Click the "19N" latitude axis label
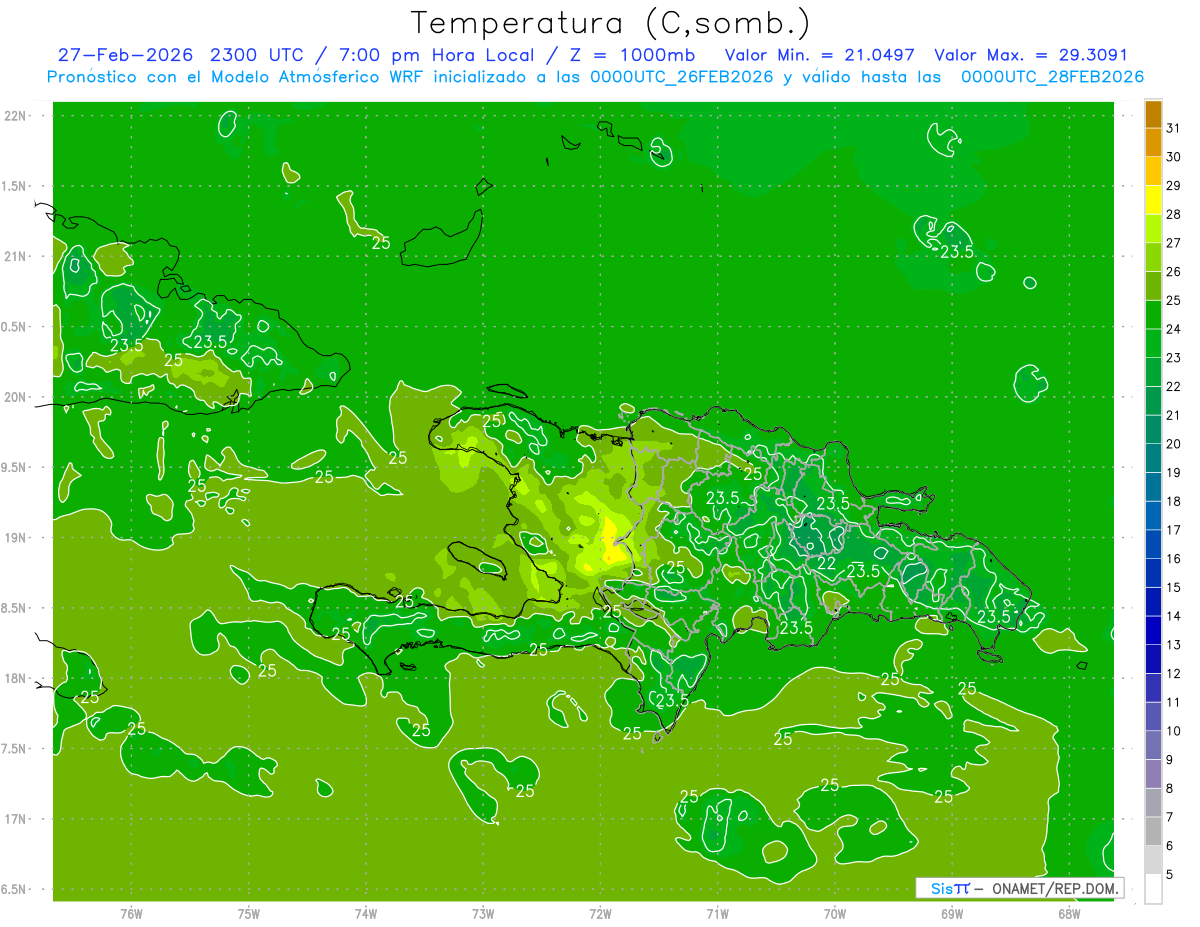 [x=16, y=538]
